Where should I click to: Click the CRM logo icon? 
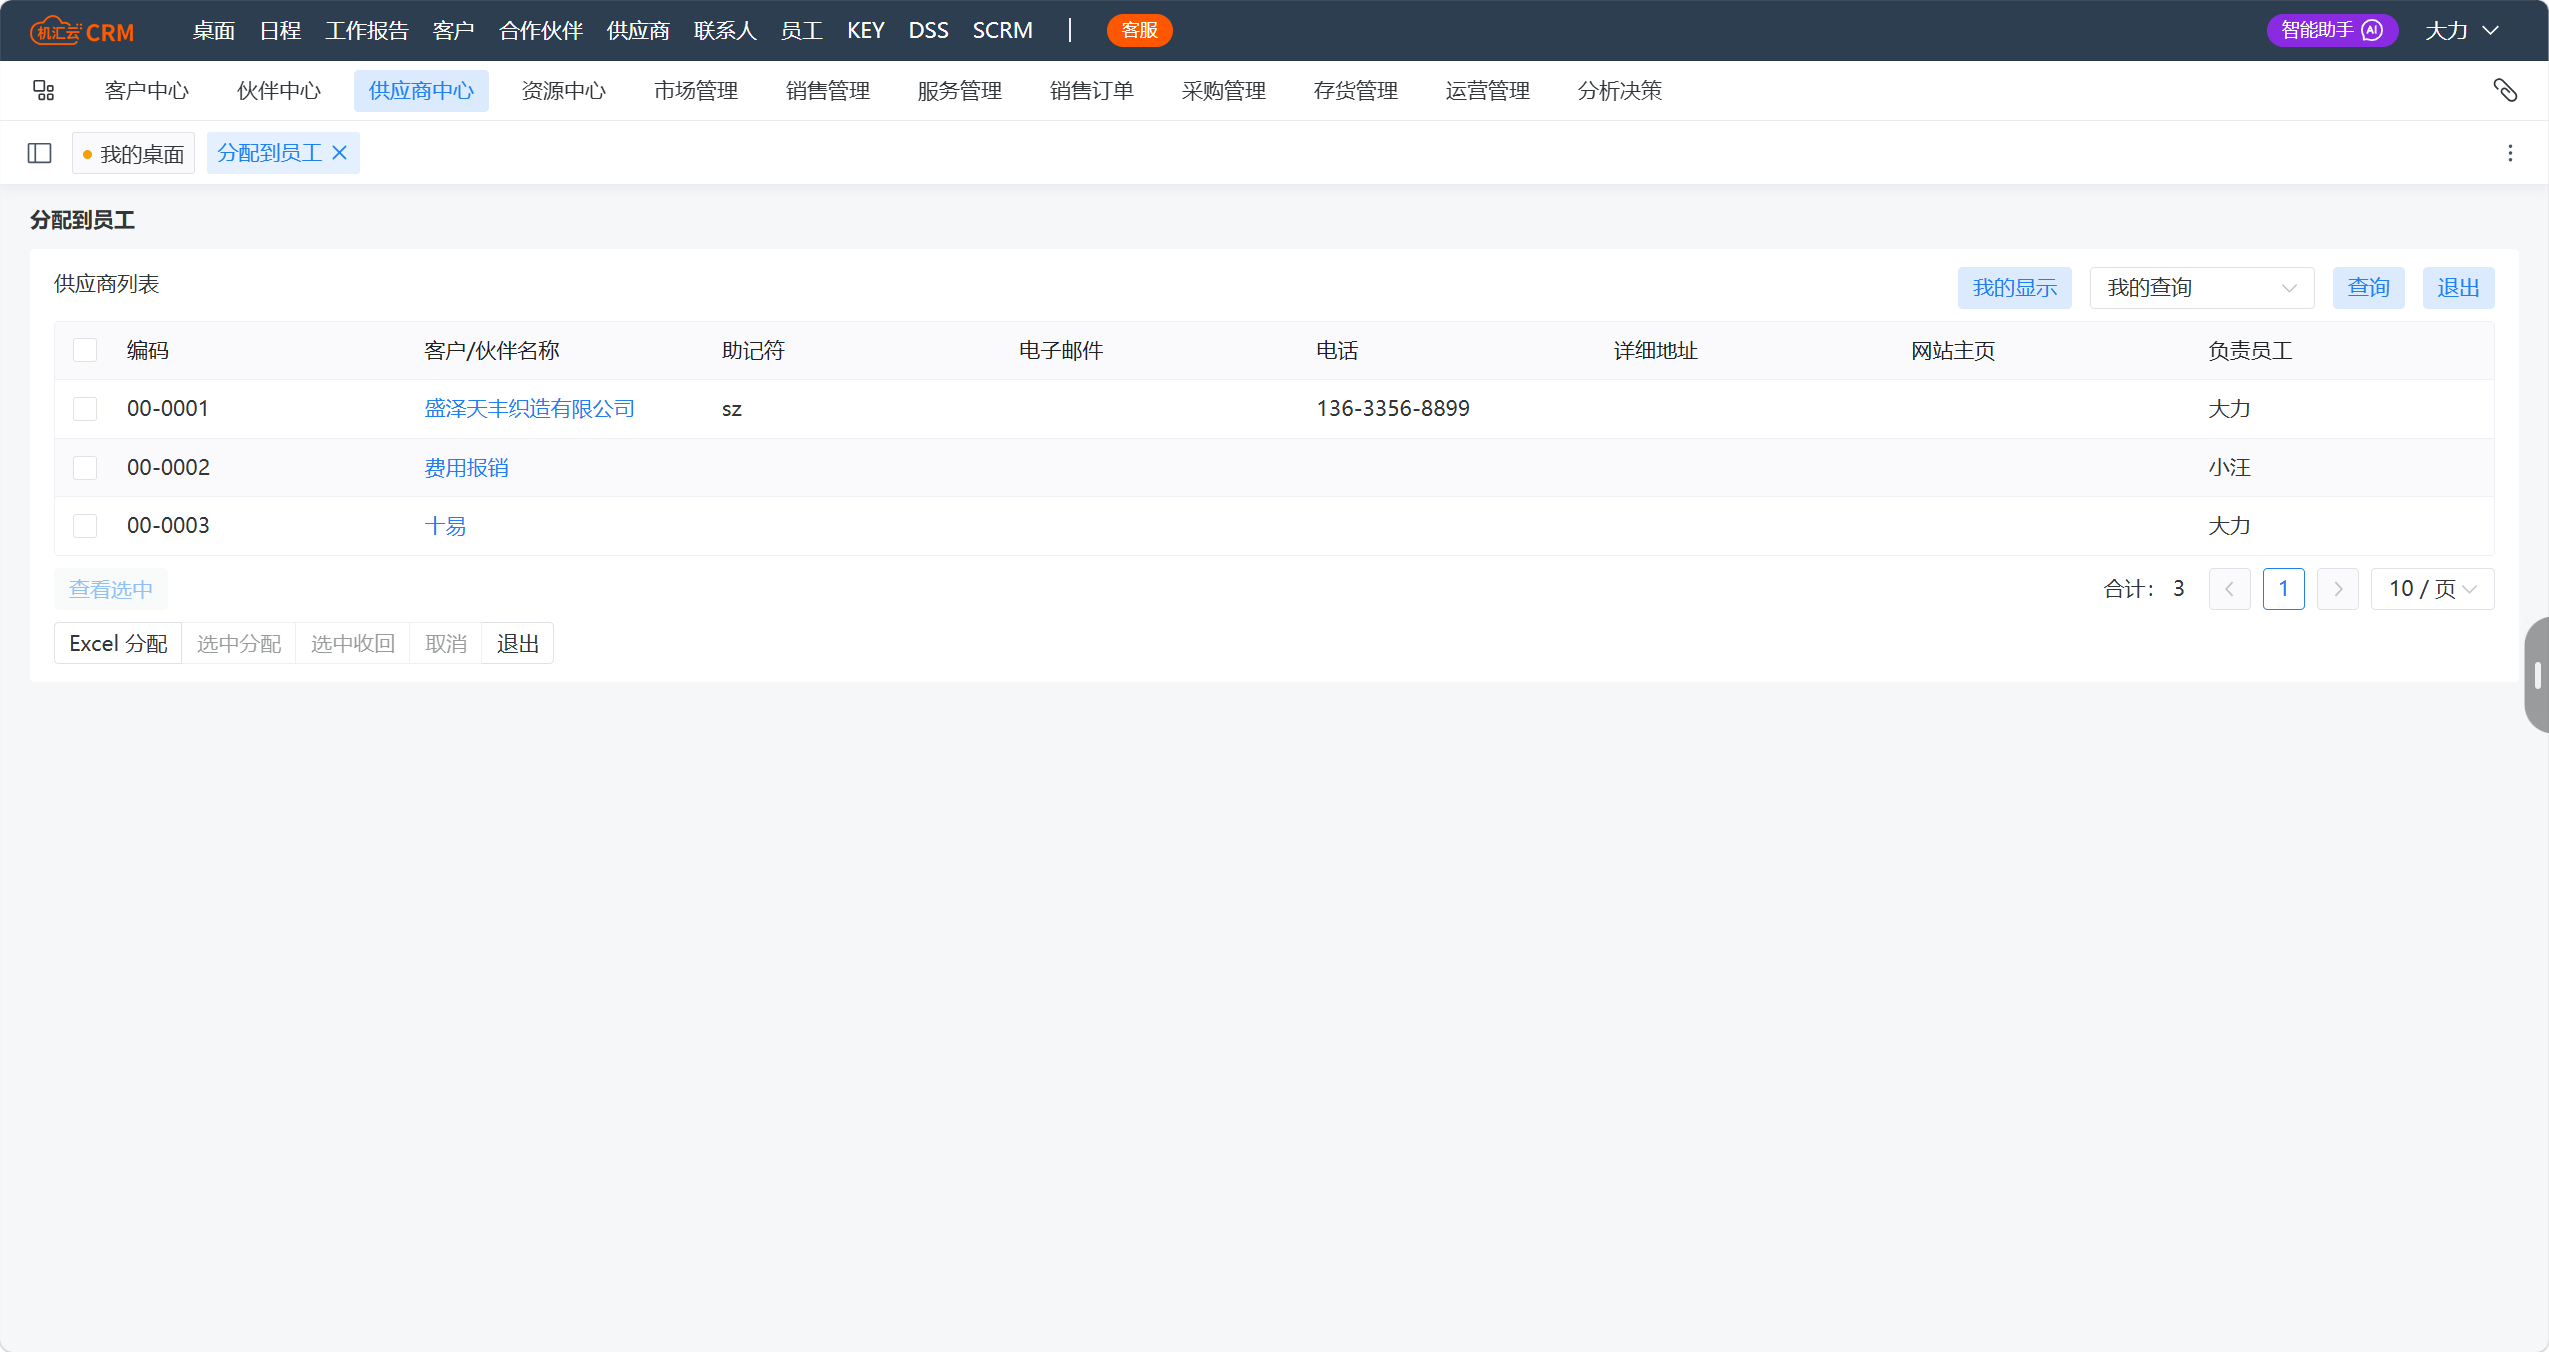pyautogui.click(x=82, y=31)
